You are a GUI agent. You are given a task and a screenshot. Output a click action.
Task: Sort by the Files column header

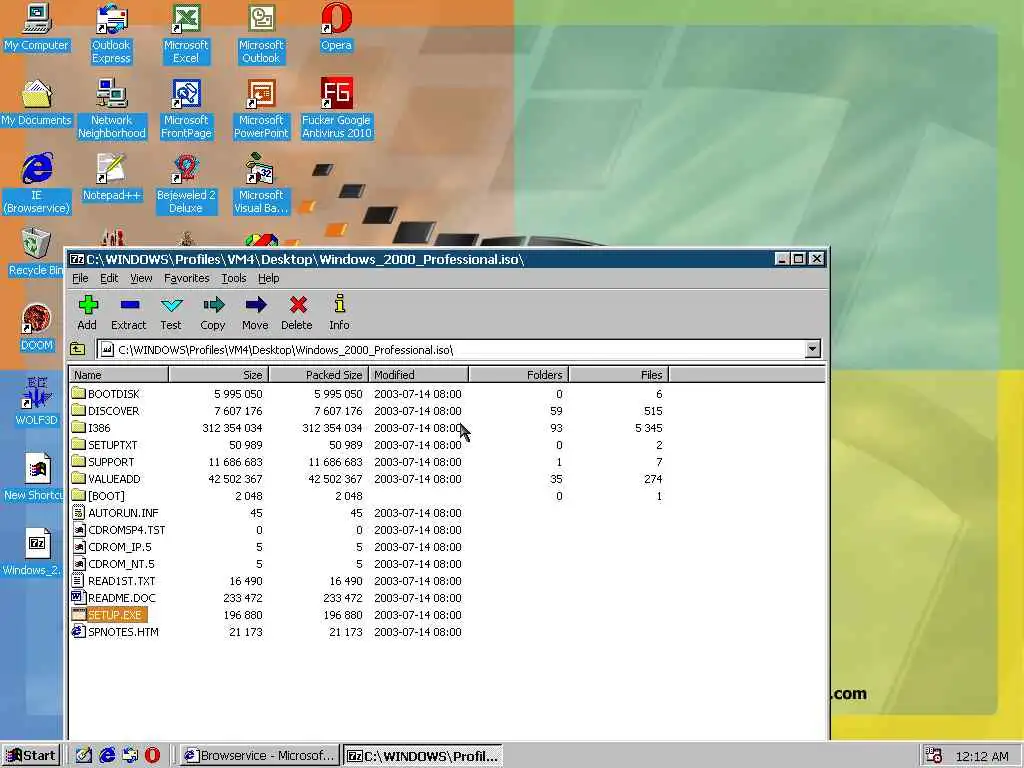click(618, 375)
